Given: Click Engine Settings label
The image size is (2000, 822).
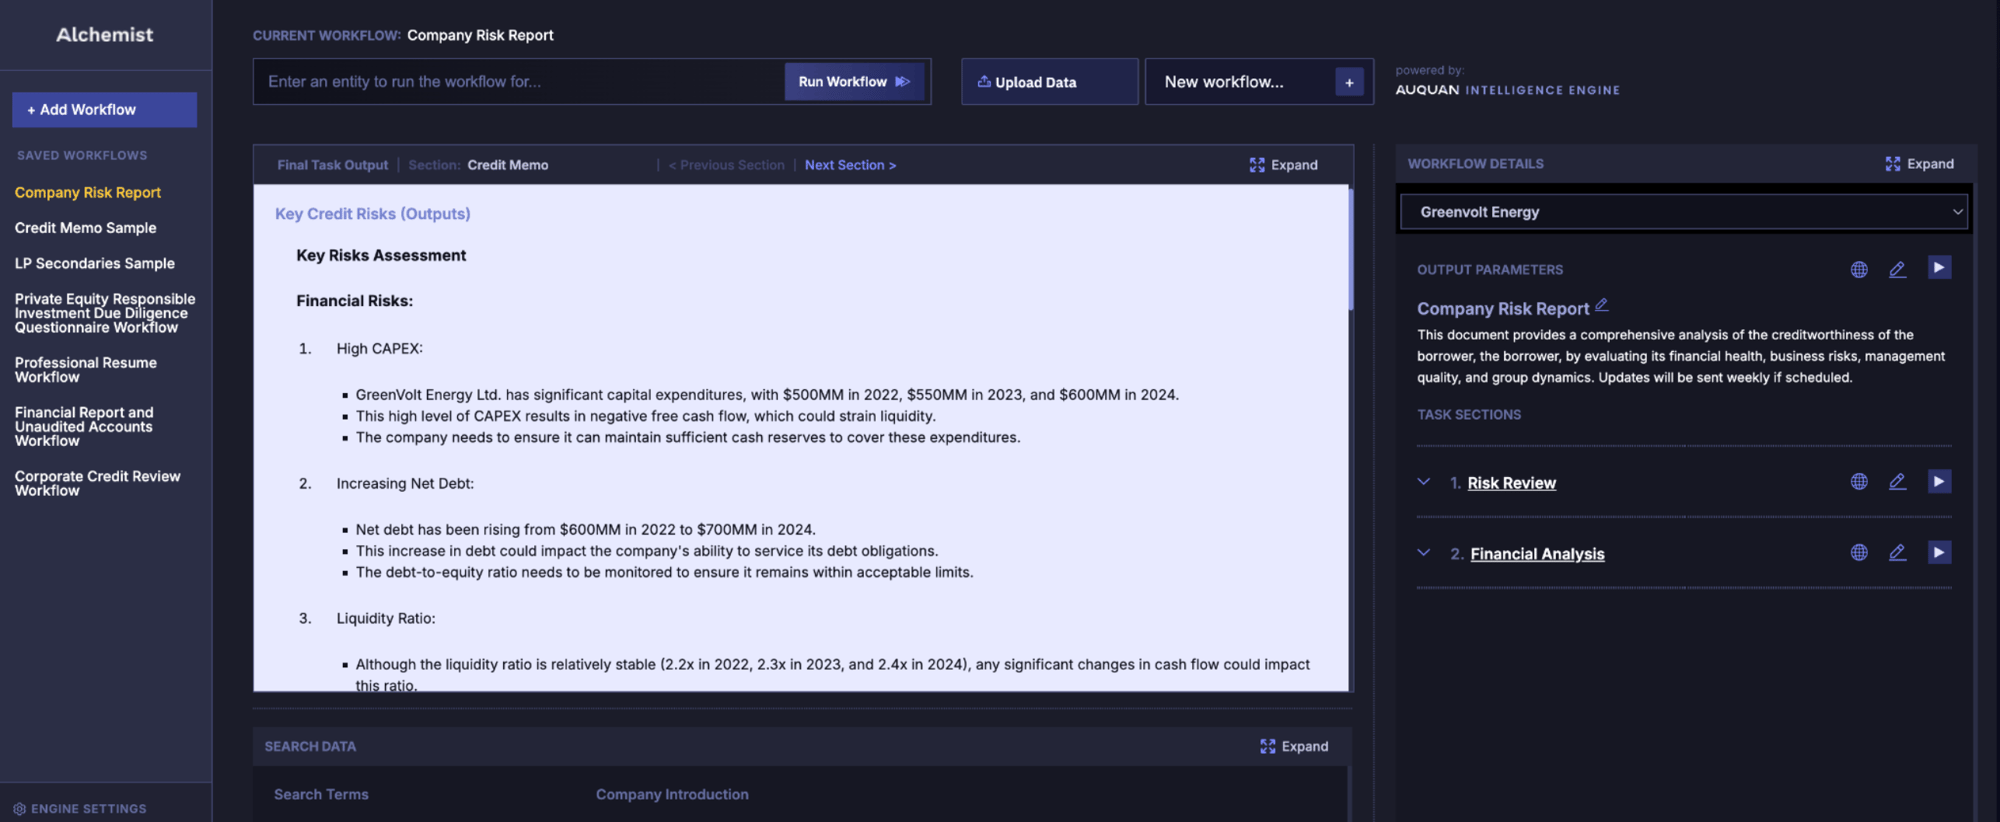Looking at the screenshot, I should click(x=89, y=809).
